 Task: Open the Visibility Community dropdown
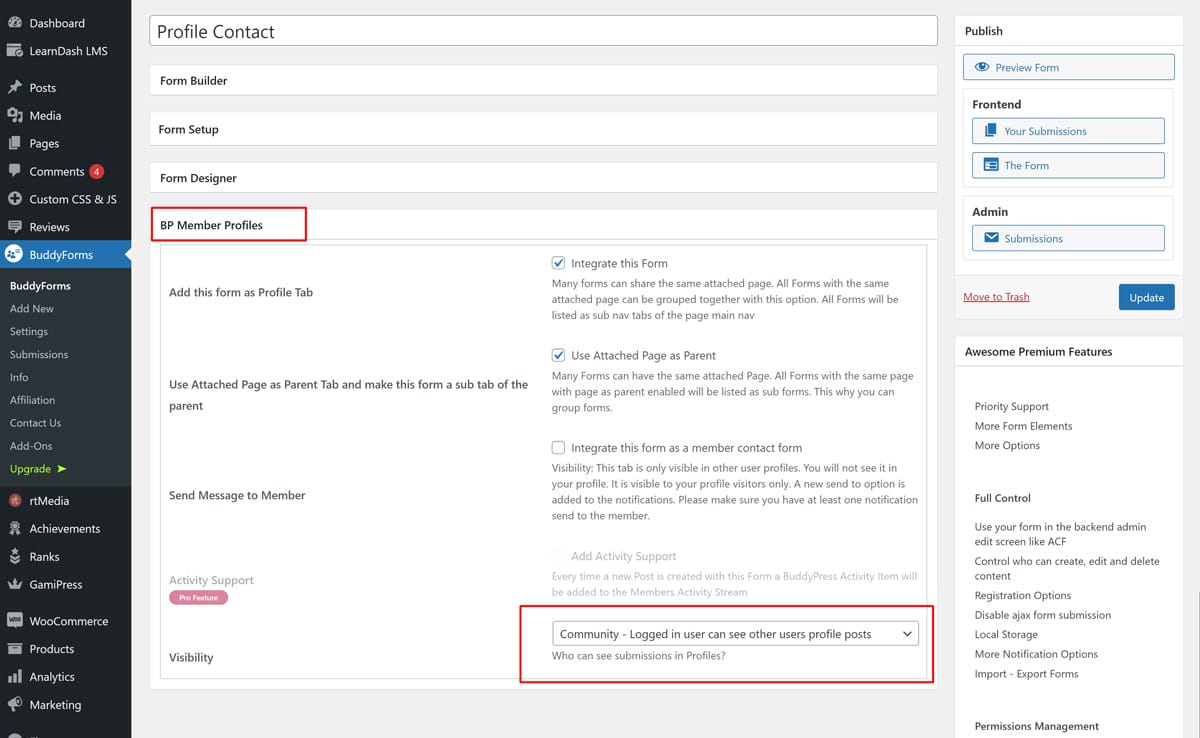tap(735, 634)
